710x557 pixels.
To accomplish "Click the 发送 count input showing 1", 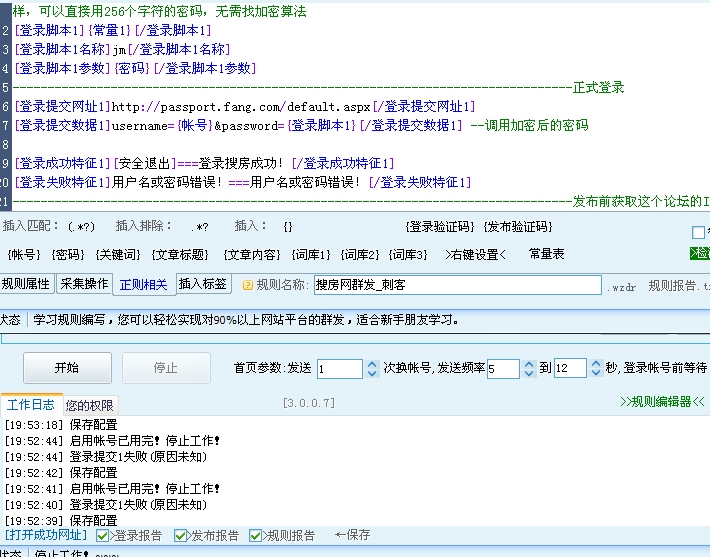I will (340, 369).
